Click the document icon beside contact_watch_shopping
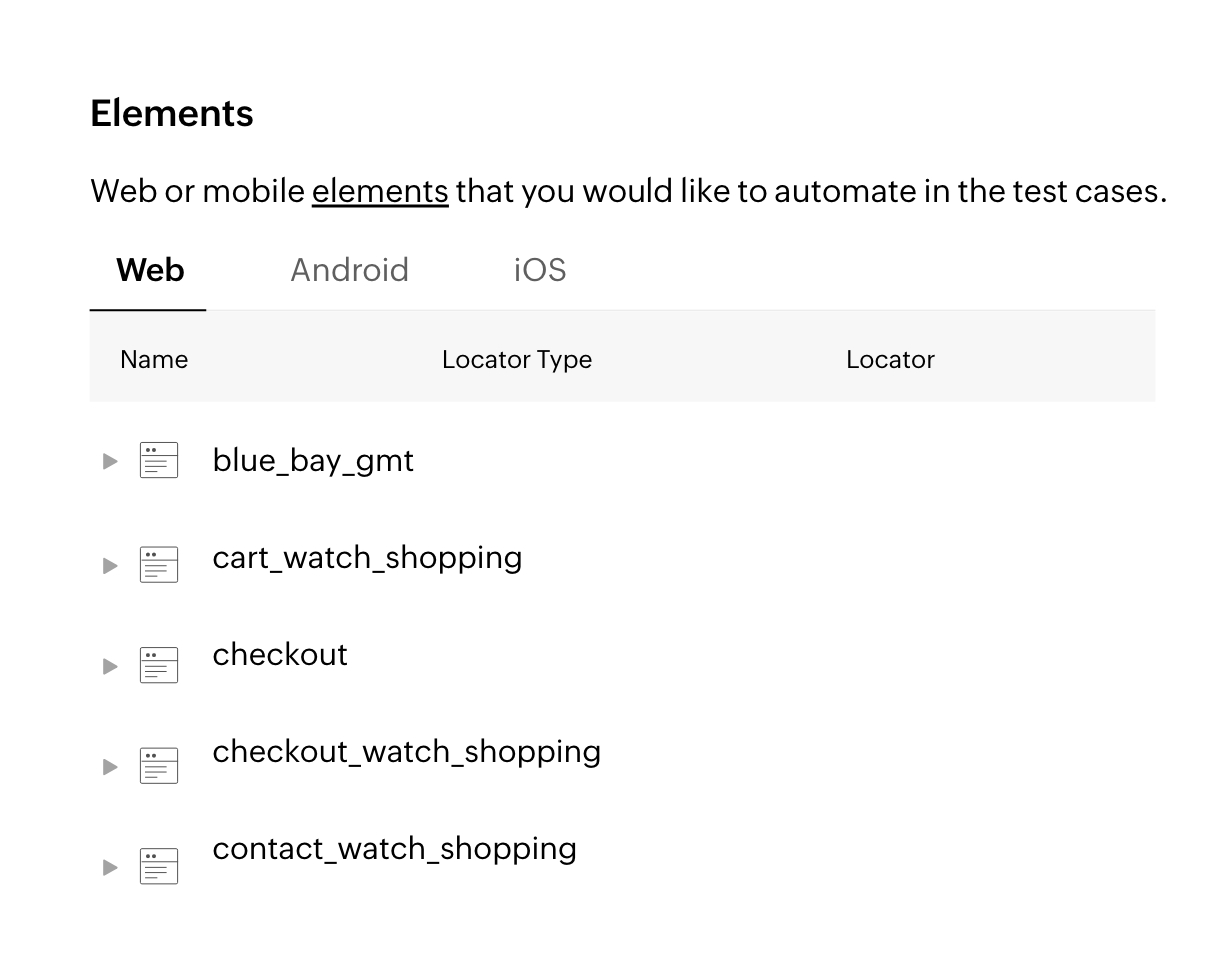The image size is (1228, 971). pyautogui.click(x=158, y=865)
